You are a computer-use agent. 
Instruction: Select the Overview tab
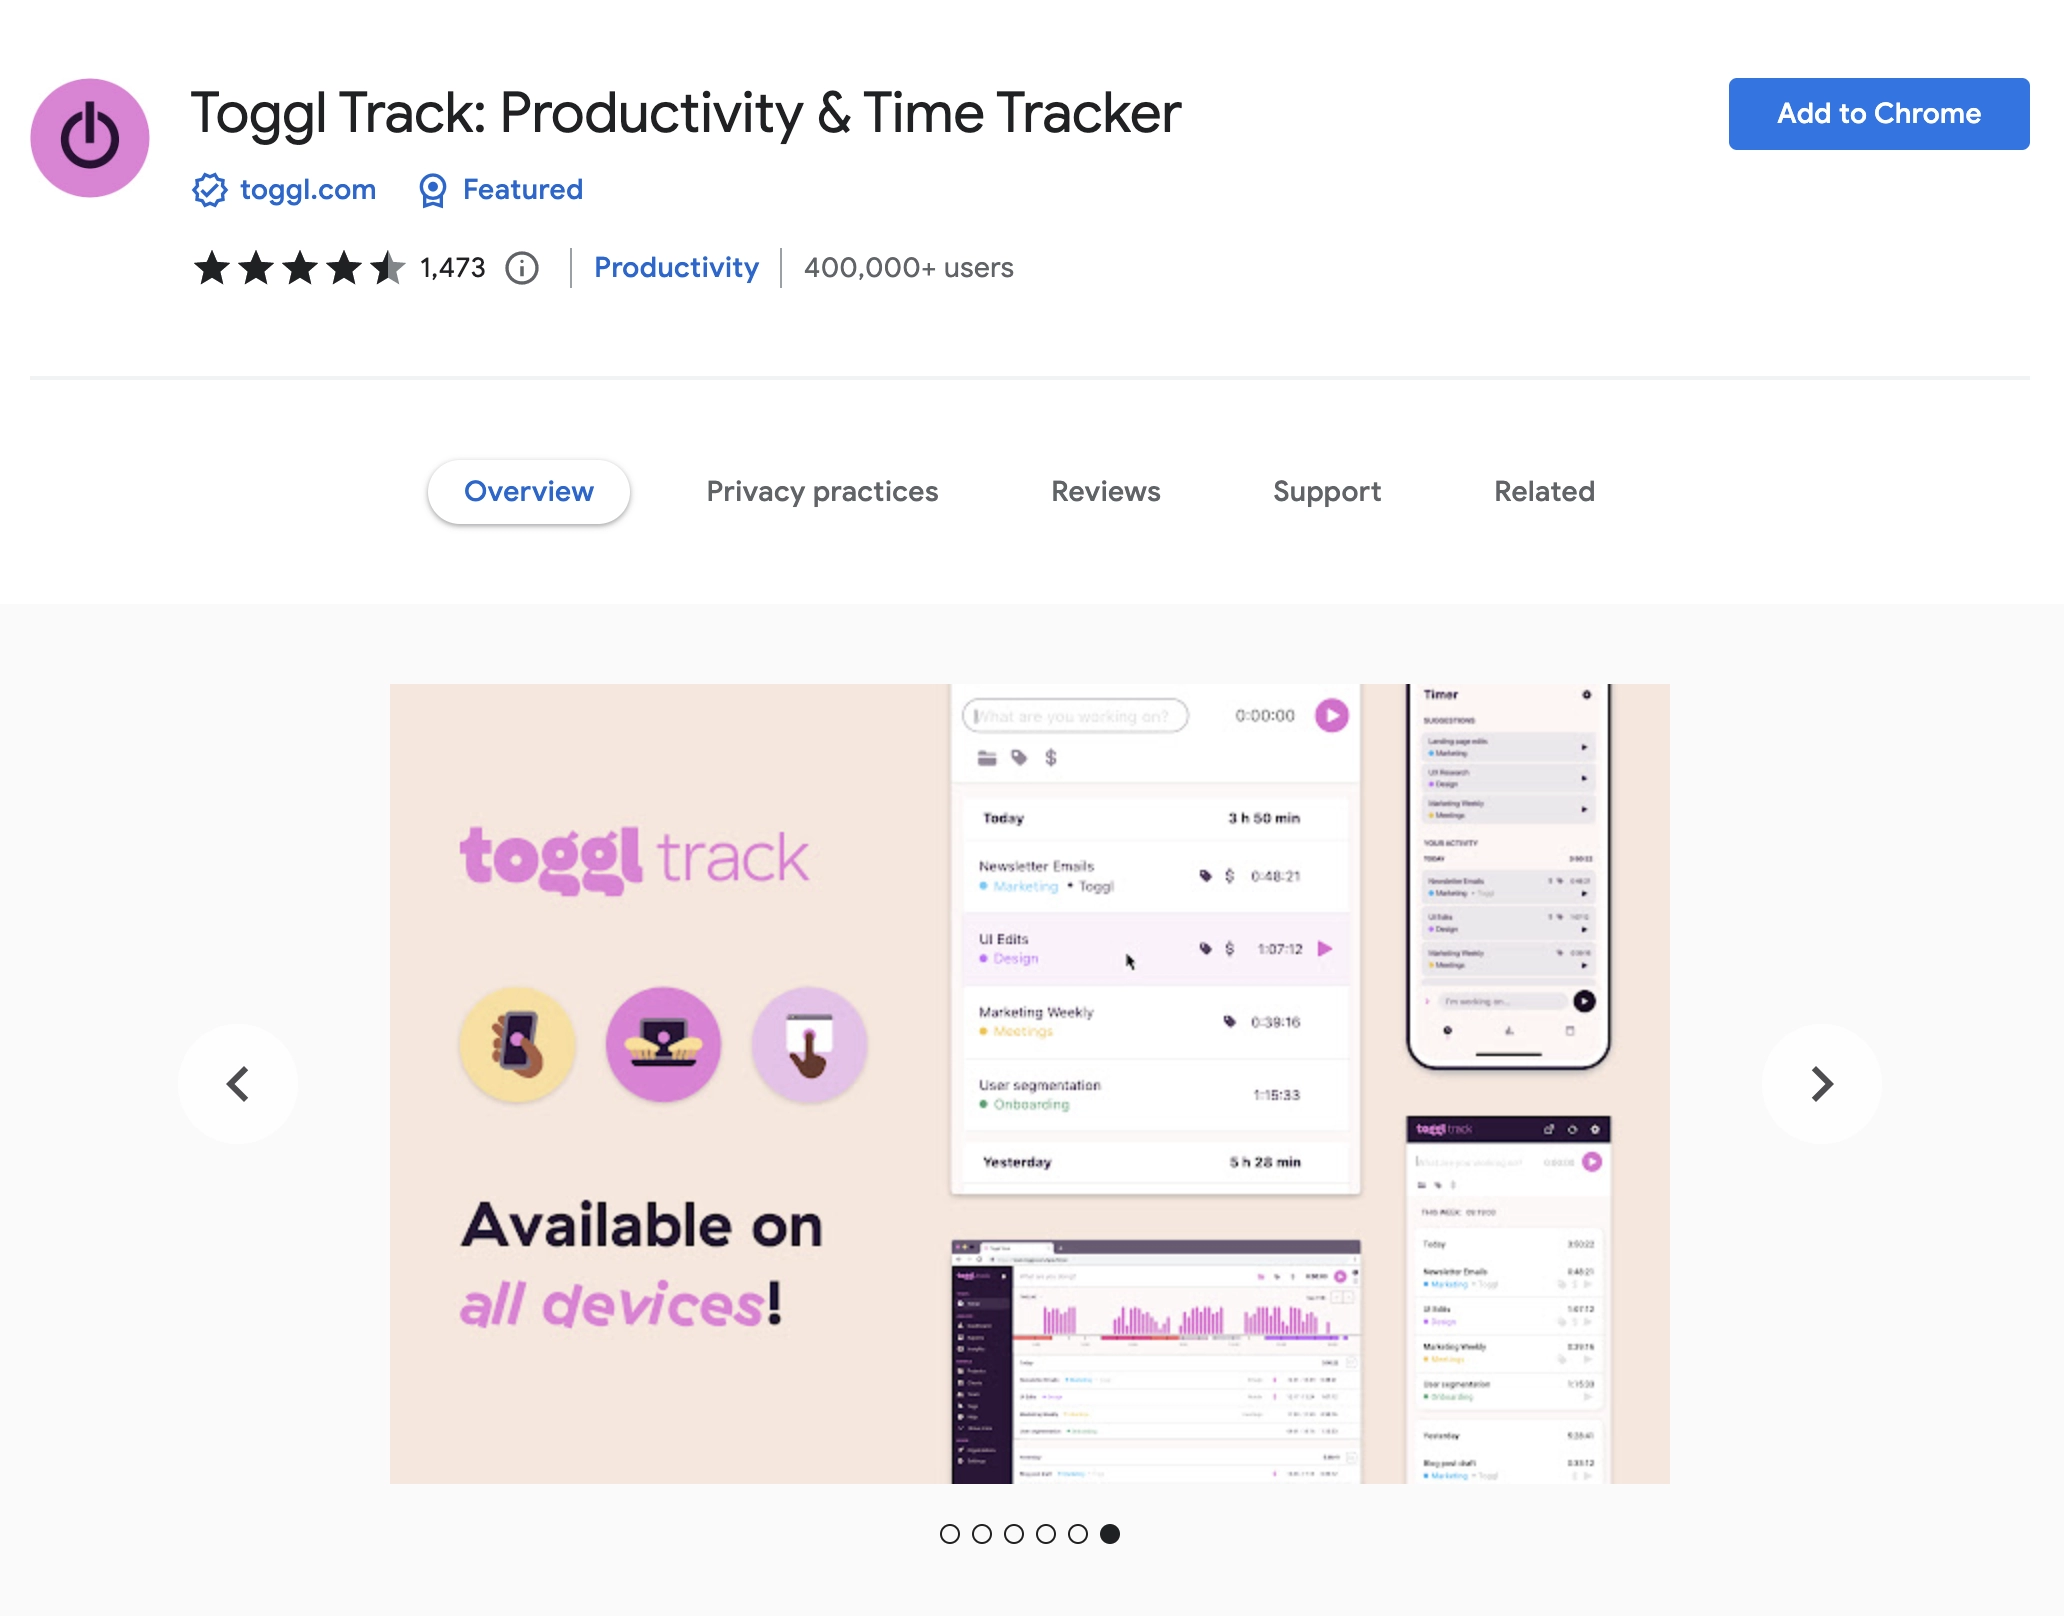point(528,491)
